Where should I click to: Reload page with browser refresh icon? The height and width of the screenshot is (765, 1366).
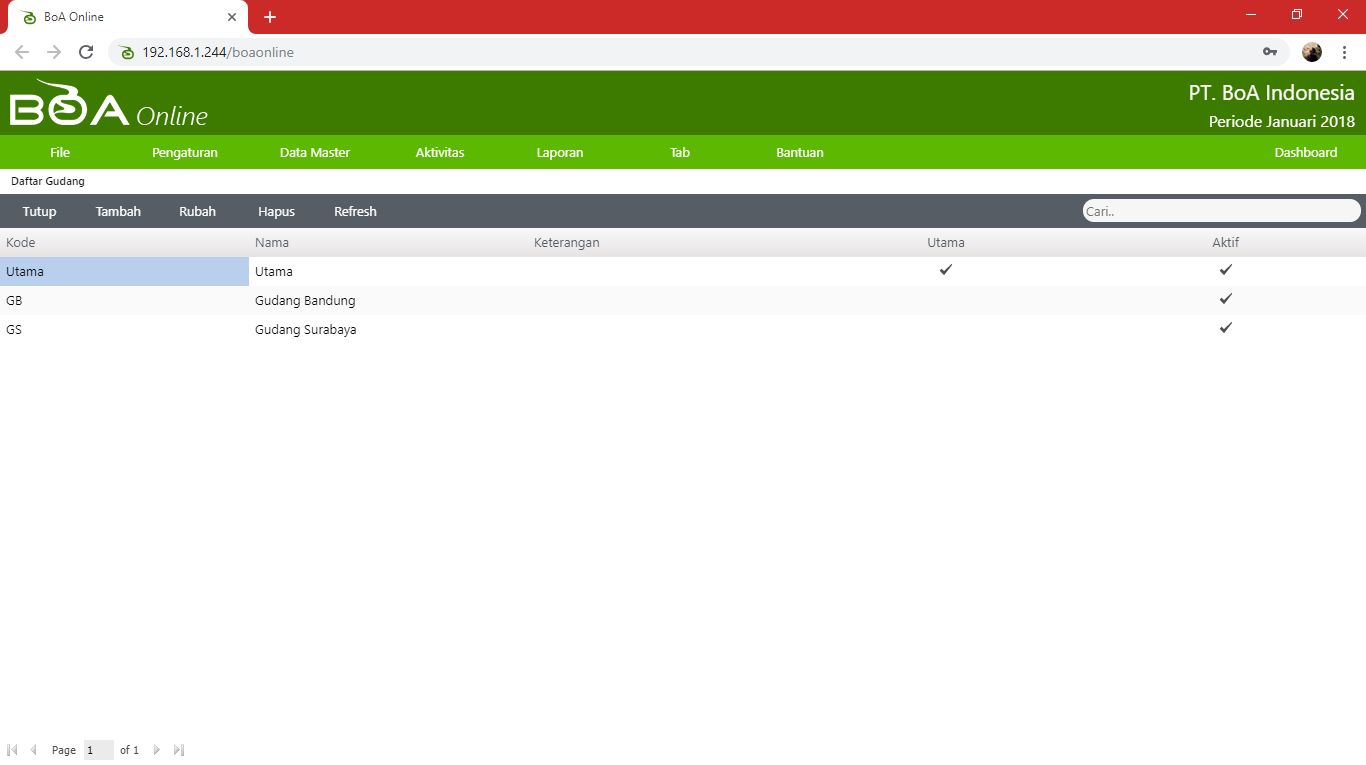[86, 52]
